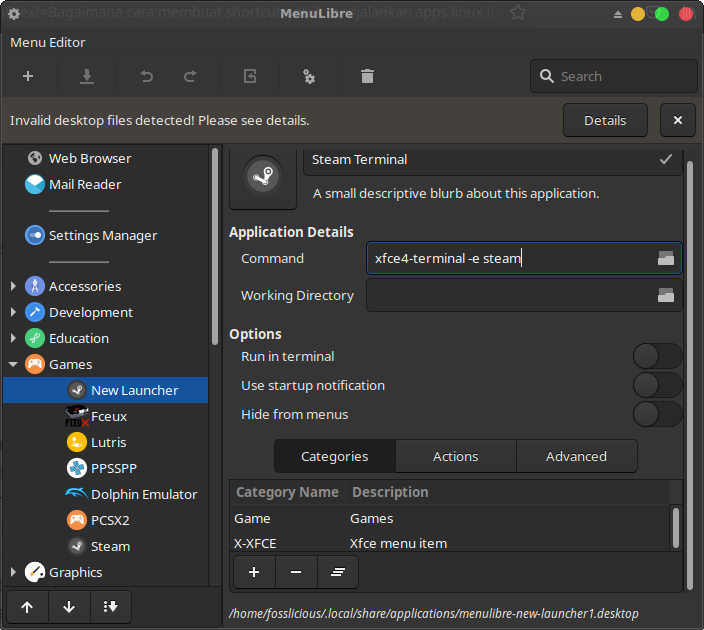
Task: Switch to the Categories tab
Action: (x=334, y=456)
